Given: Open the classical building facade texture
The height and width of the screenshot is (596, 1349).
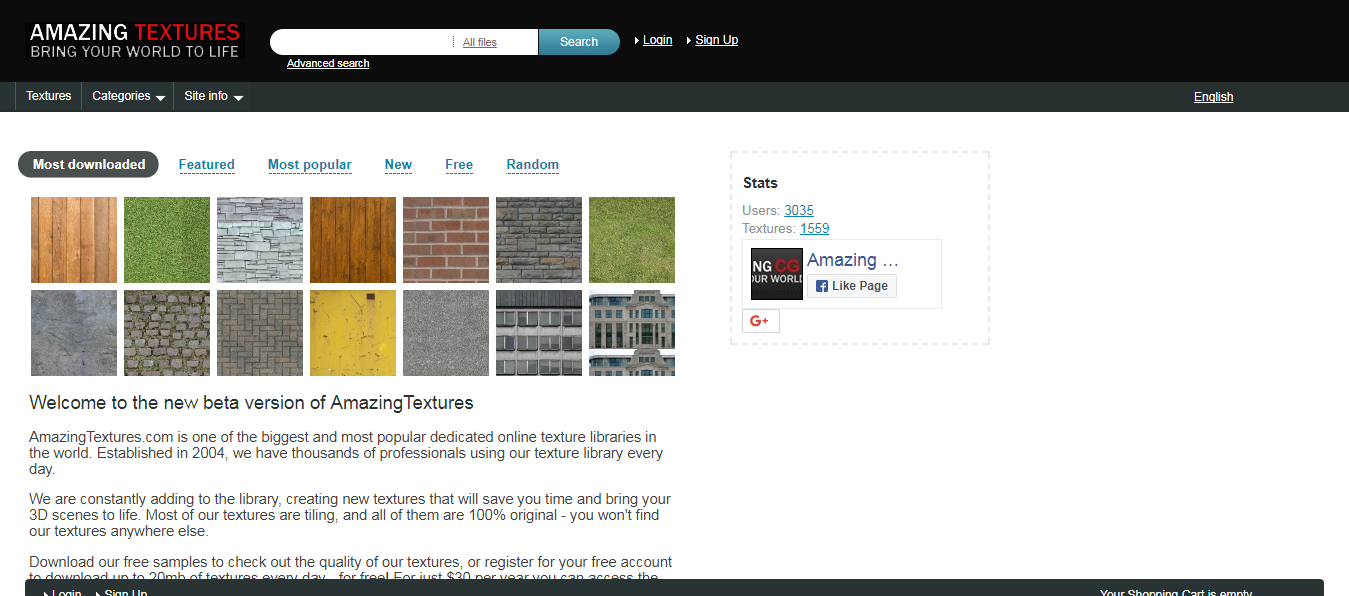Looking at the screenshot, I should tap(632, 333).
